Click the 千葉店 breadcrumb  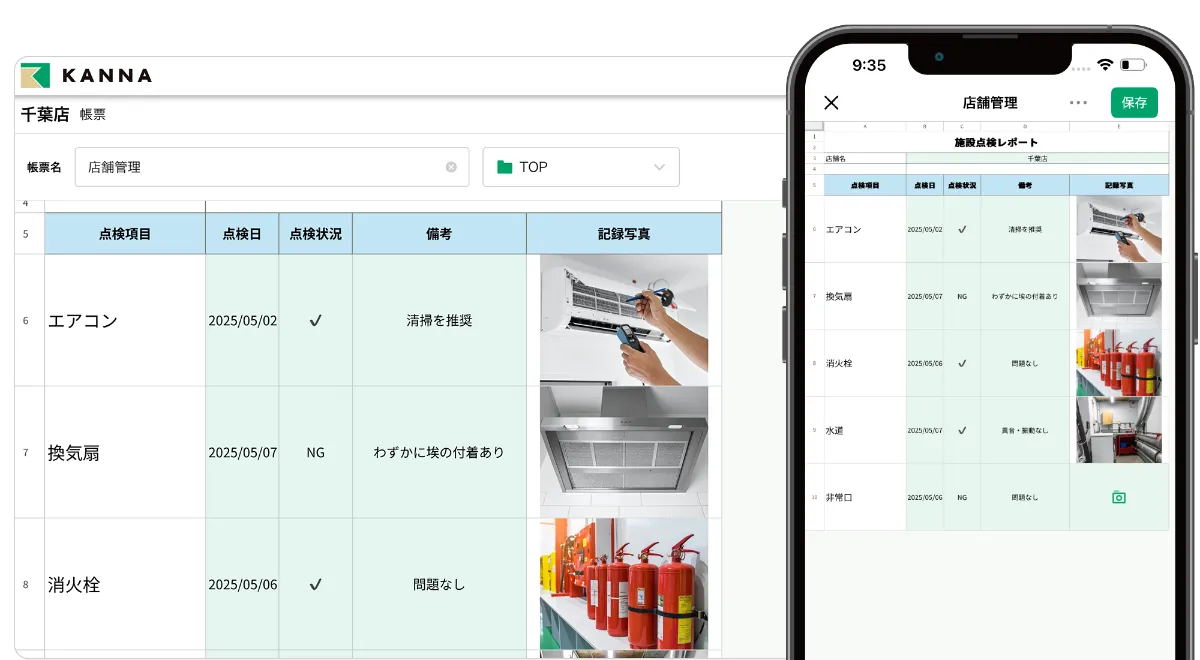[x=45, y=114]
